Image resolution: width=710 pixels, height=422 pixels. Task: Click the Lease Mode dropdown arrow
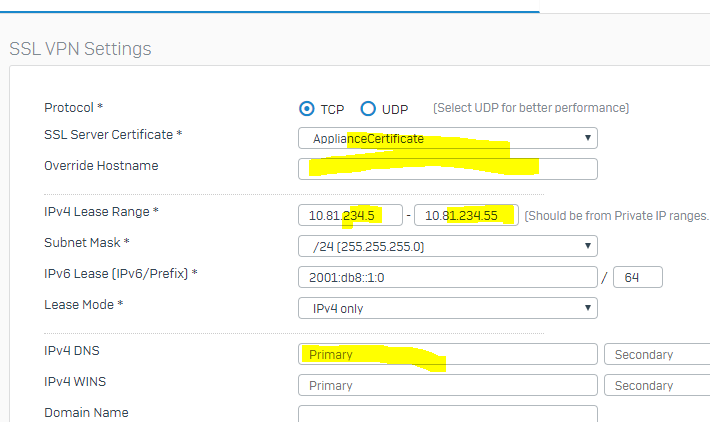pos(587,308)
